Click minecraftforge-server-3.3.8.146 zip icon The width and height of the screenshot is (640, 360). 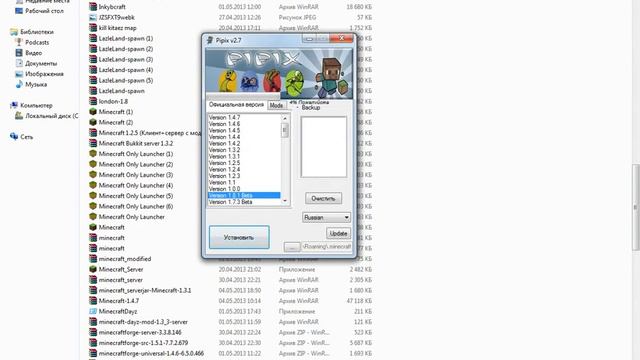(x=93, y=332)
